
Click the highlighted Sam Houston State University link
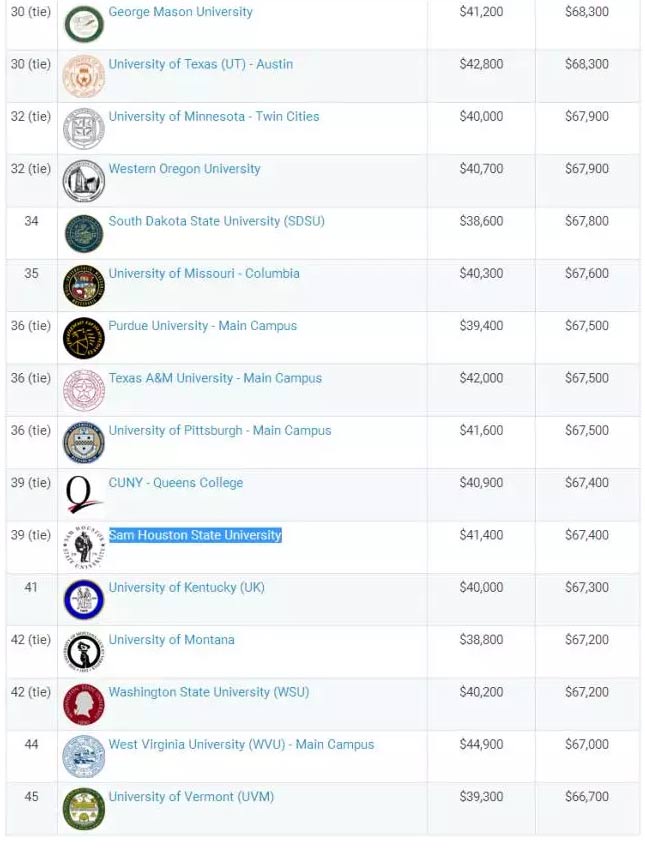[x=195, y=535]
